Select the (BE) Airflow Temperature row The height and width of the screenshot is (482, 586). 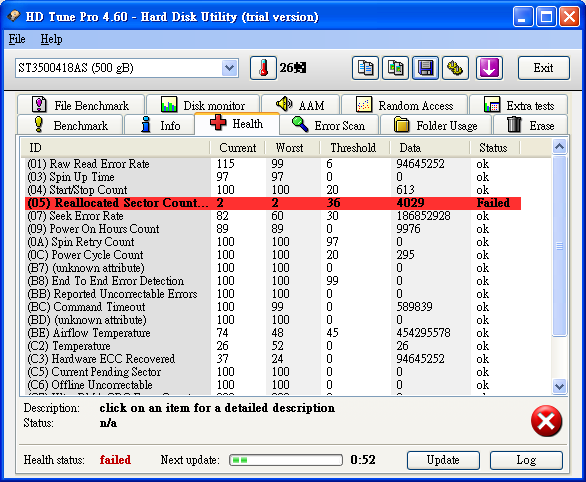[x=273, y=333]
